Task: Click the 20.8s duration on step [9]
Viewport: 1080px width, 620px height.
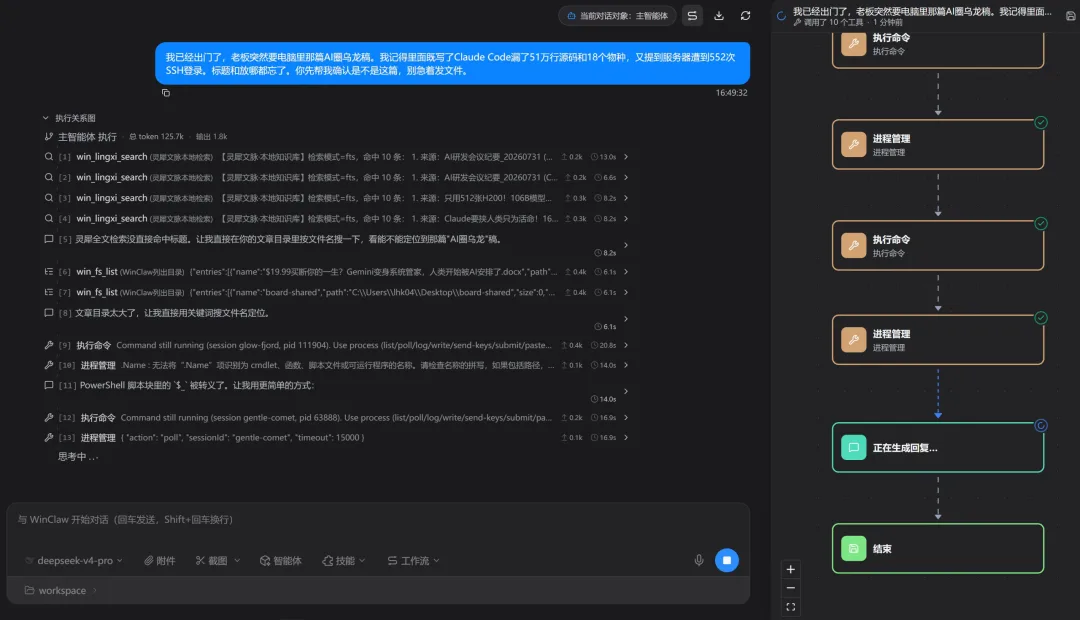Action: click(603, 345)
